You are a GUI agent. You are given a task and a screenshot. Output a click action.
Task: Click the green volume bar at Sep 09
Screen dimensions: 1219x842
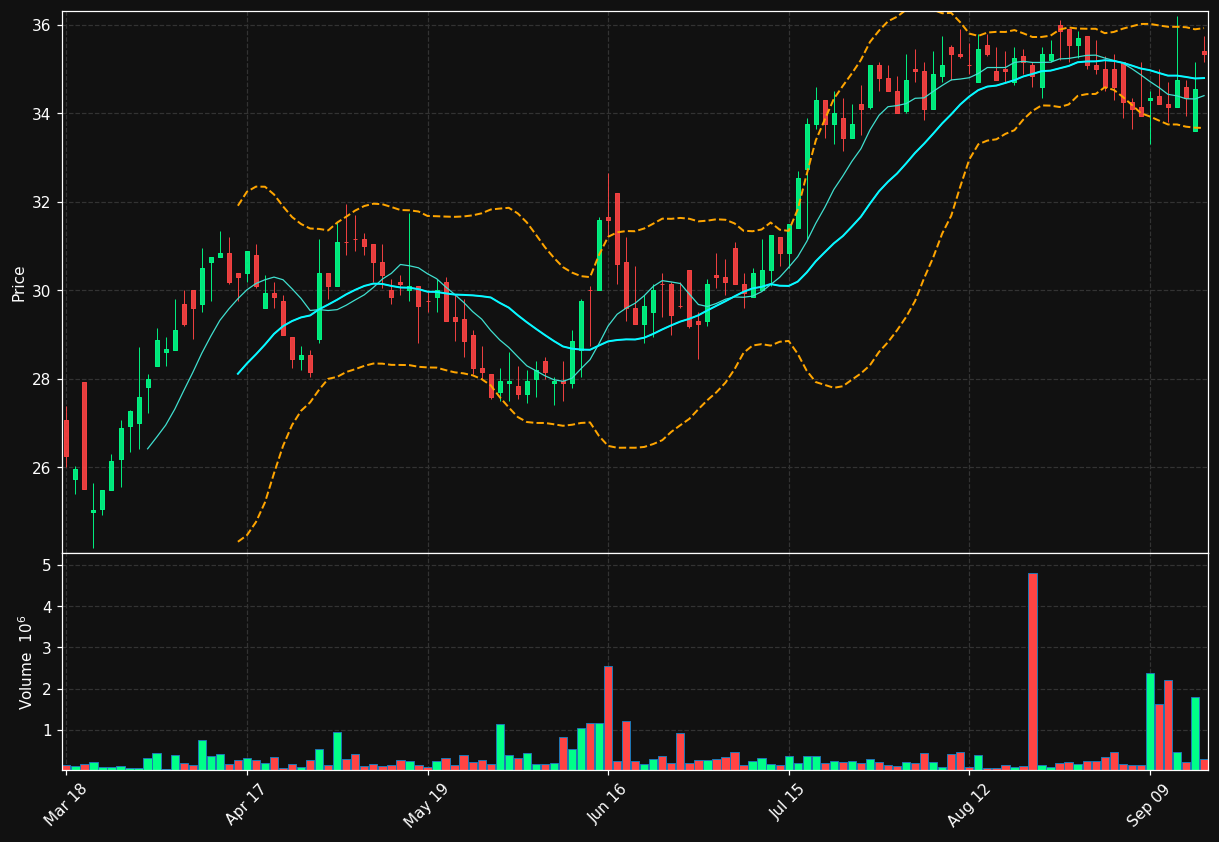pyautogui.click(x=1150, y=722)
